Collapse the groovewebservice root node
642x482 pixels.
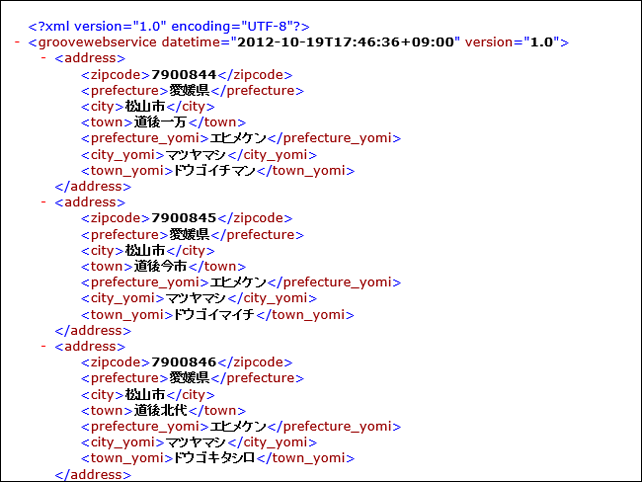coord(17,42)
